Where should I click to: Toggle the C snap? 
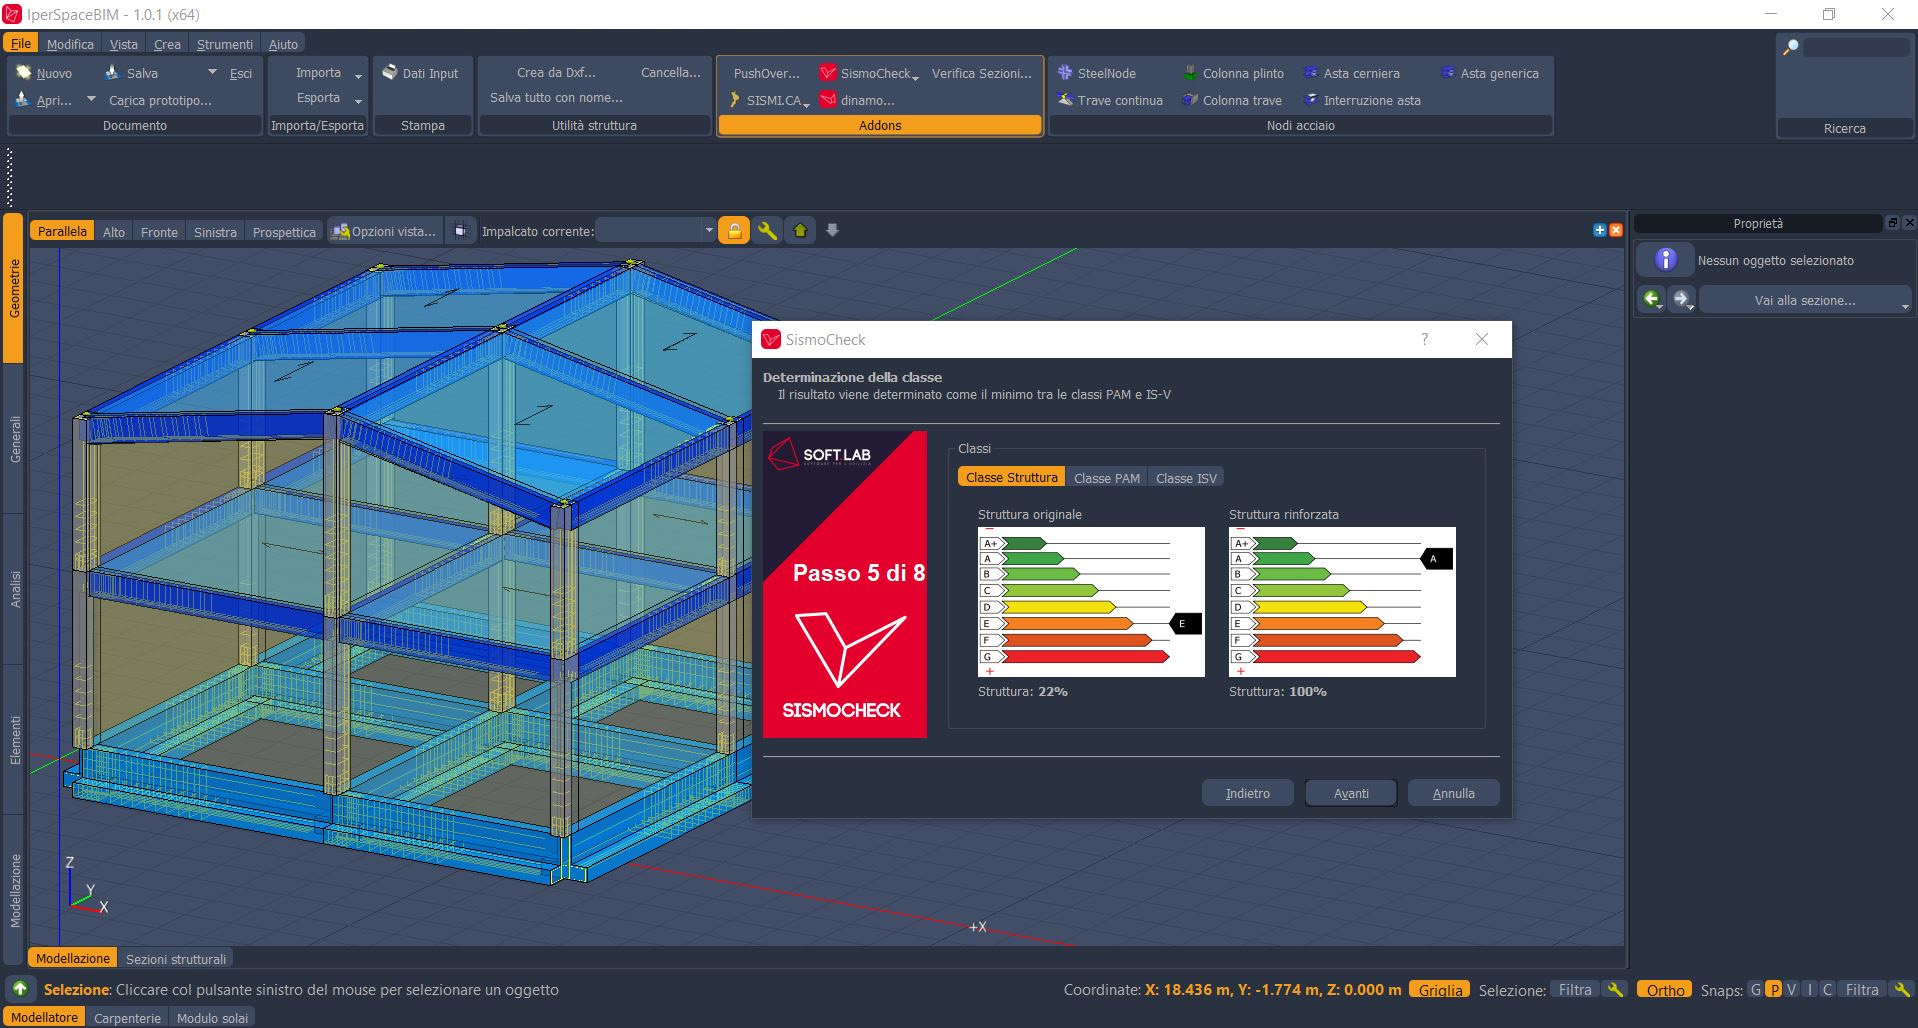[1827, 989]
